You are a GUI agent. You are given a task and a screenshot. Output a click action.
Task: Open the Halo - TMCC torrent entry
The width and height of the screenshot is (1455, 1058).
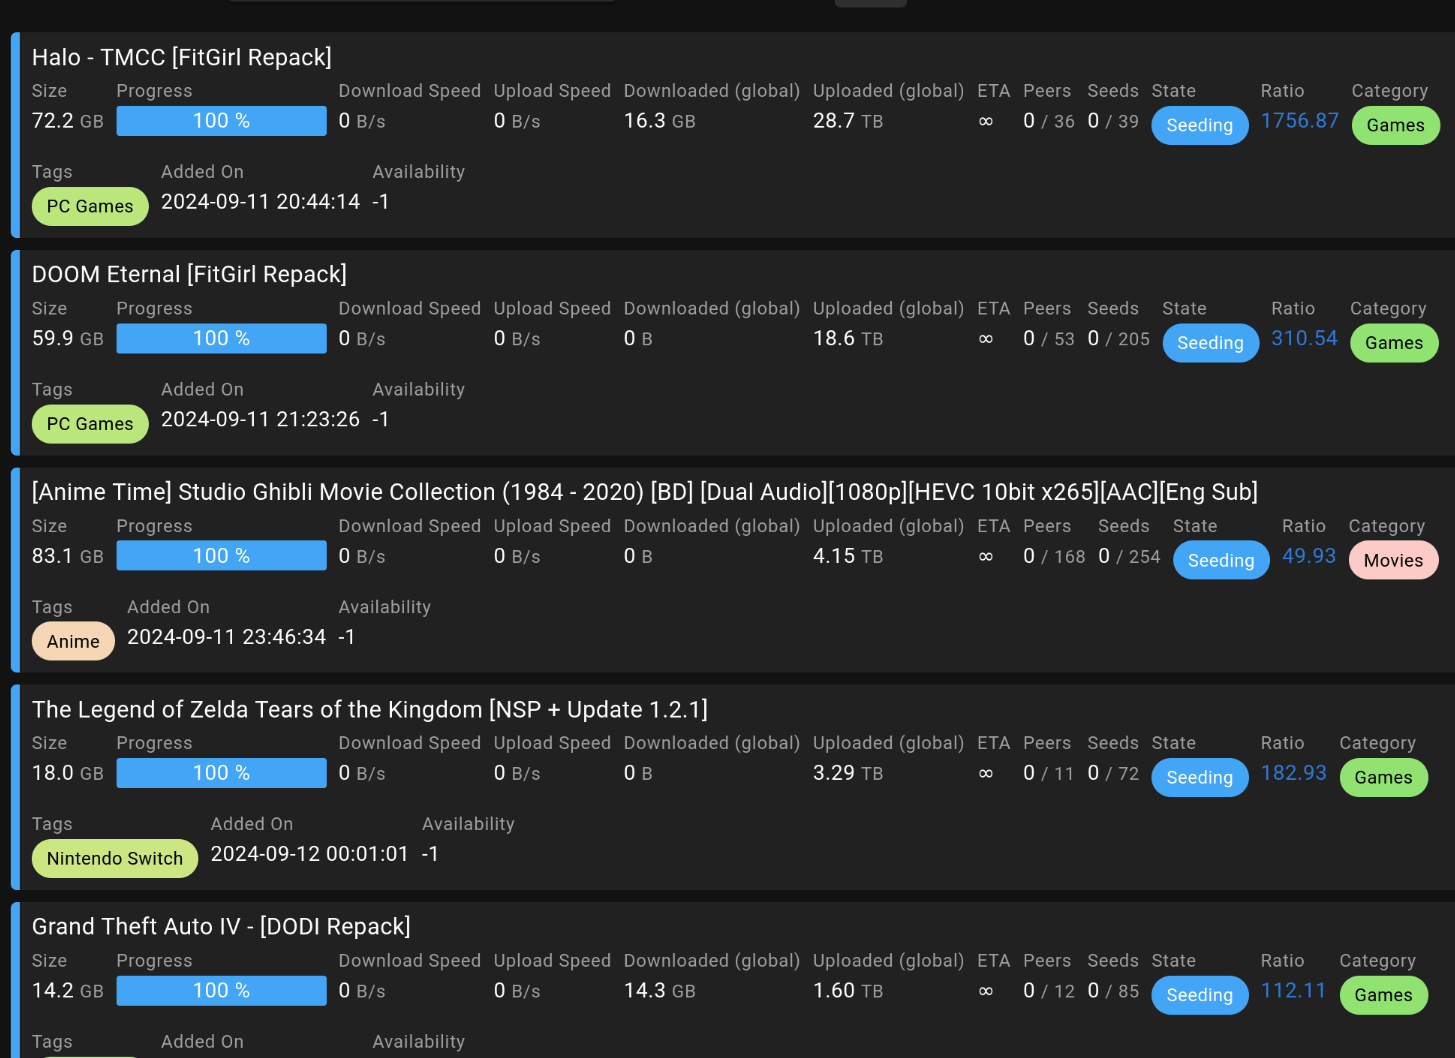pos(182,58)
